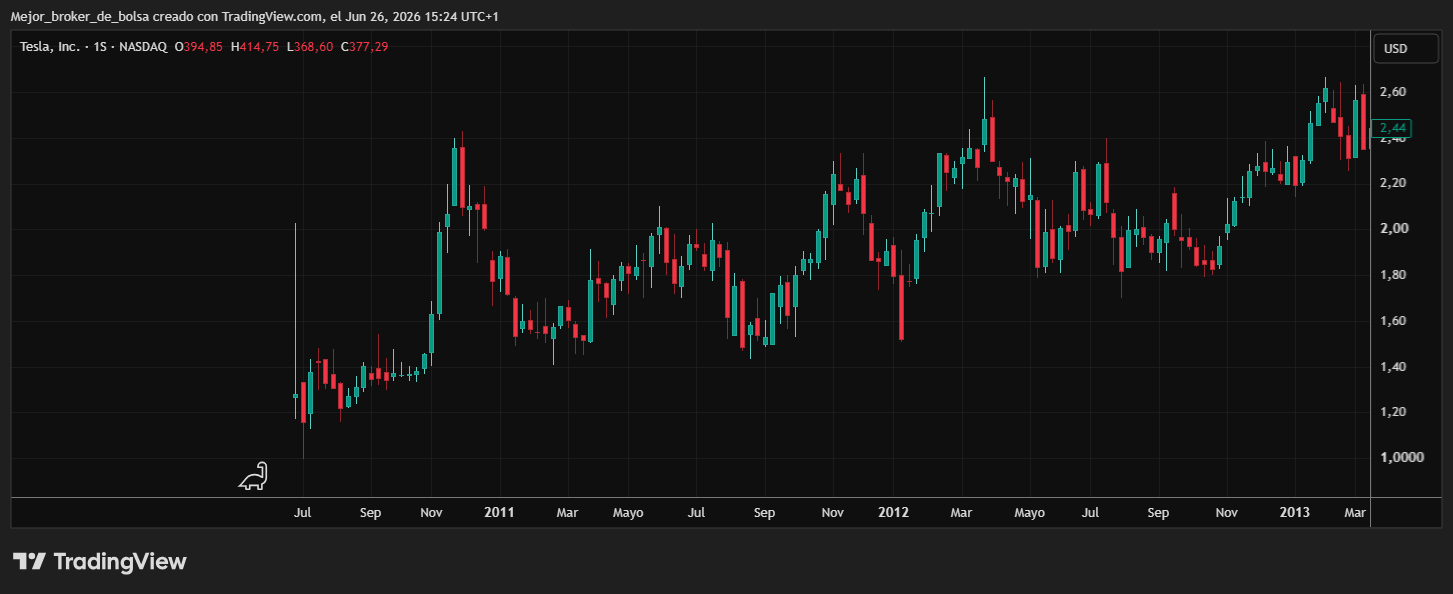Click the 1,60 price axis label
The image size is (1453, 594).
tap(1393, 321)
